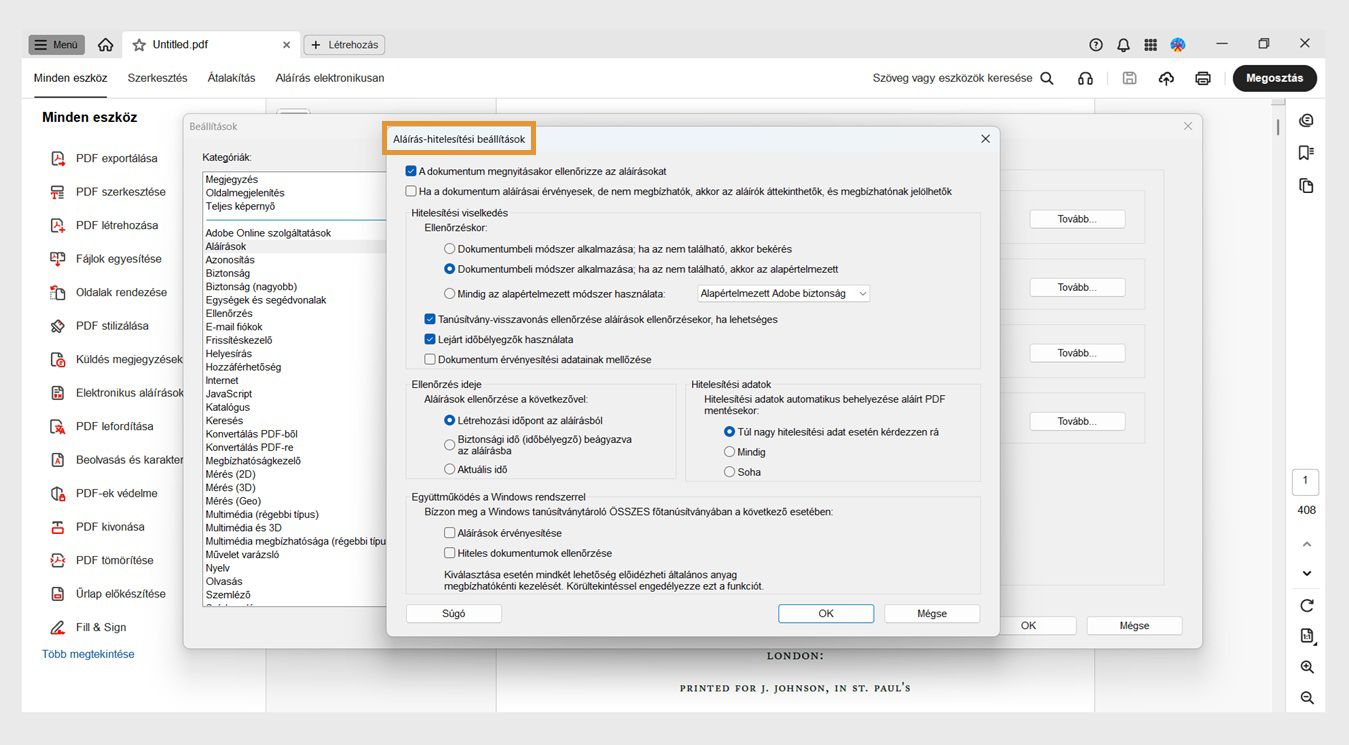Select Fájlok egyesítése tool
The width and height of the screenshot is (1349, 745).
pyautogui.click(x=106, y=259)
